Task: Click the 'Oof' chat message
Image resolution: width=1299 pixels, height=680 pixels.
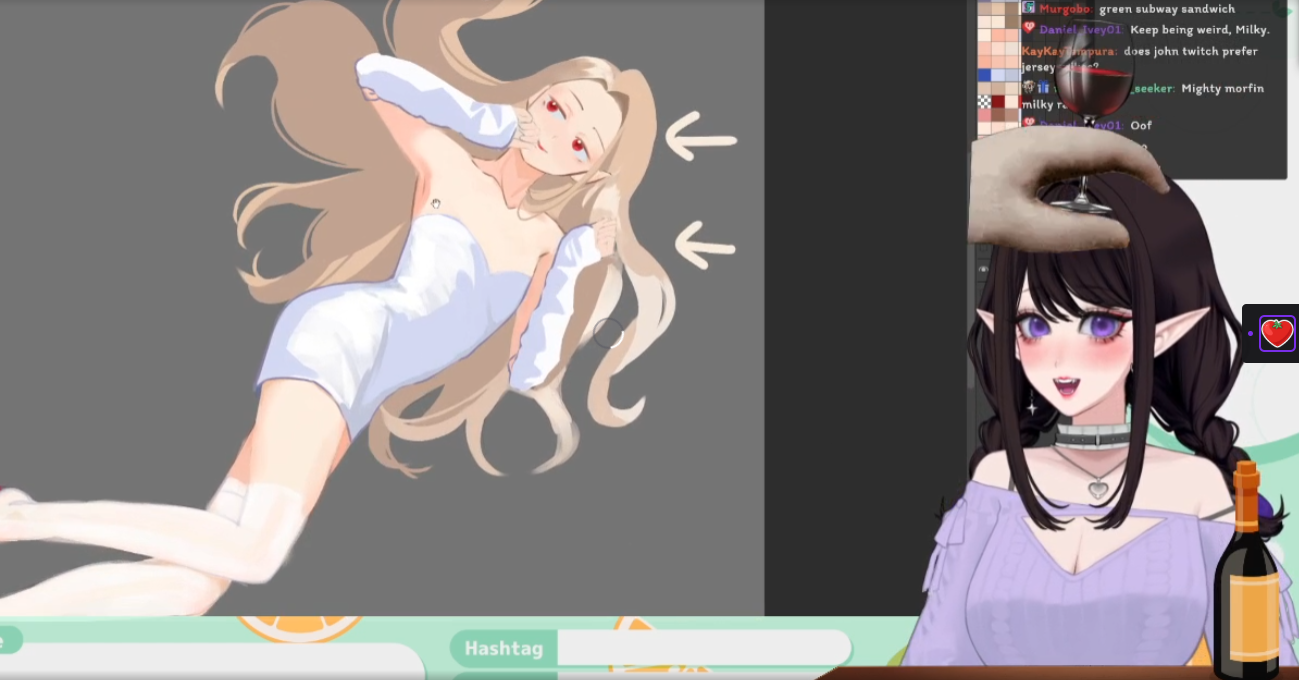Action: (x=1141, y=125)
